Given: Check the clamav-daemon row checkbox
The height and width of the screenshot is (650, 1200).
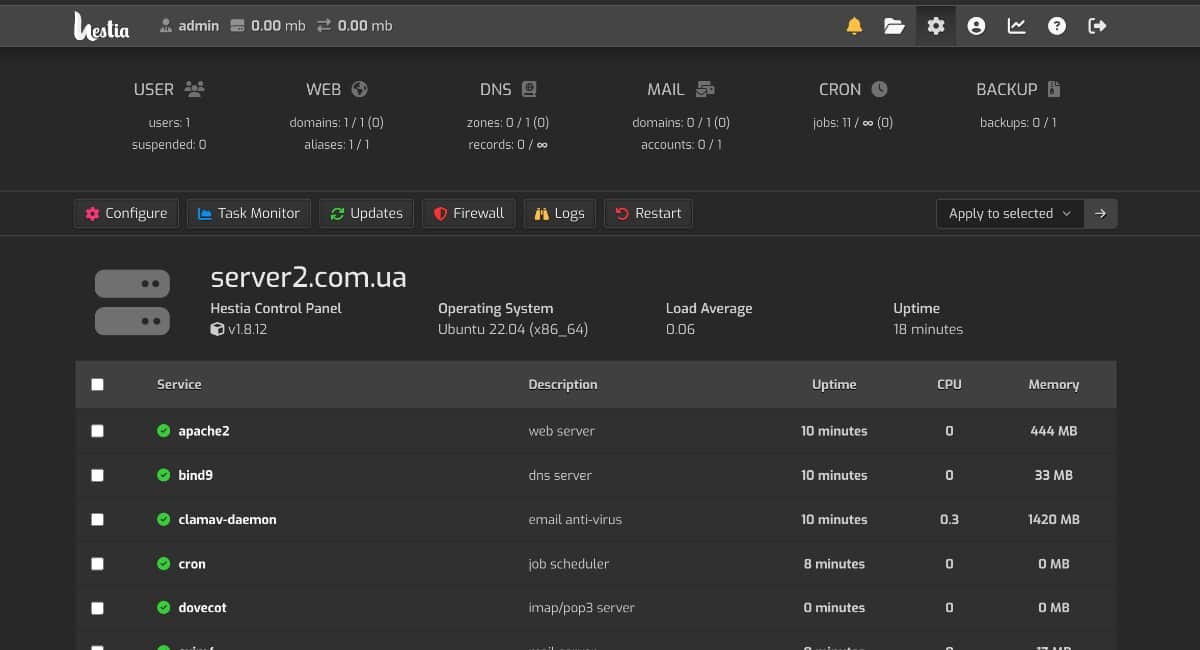Looking at the screenshot, I should click(x=97, y=520).
